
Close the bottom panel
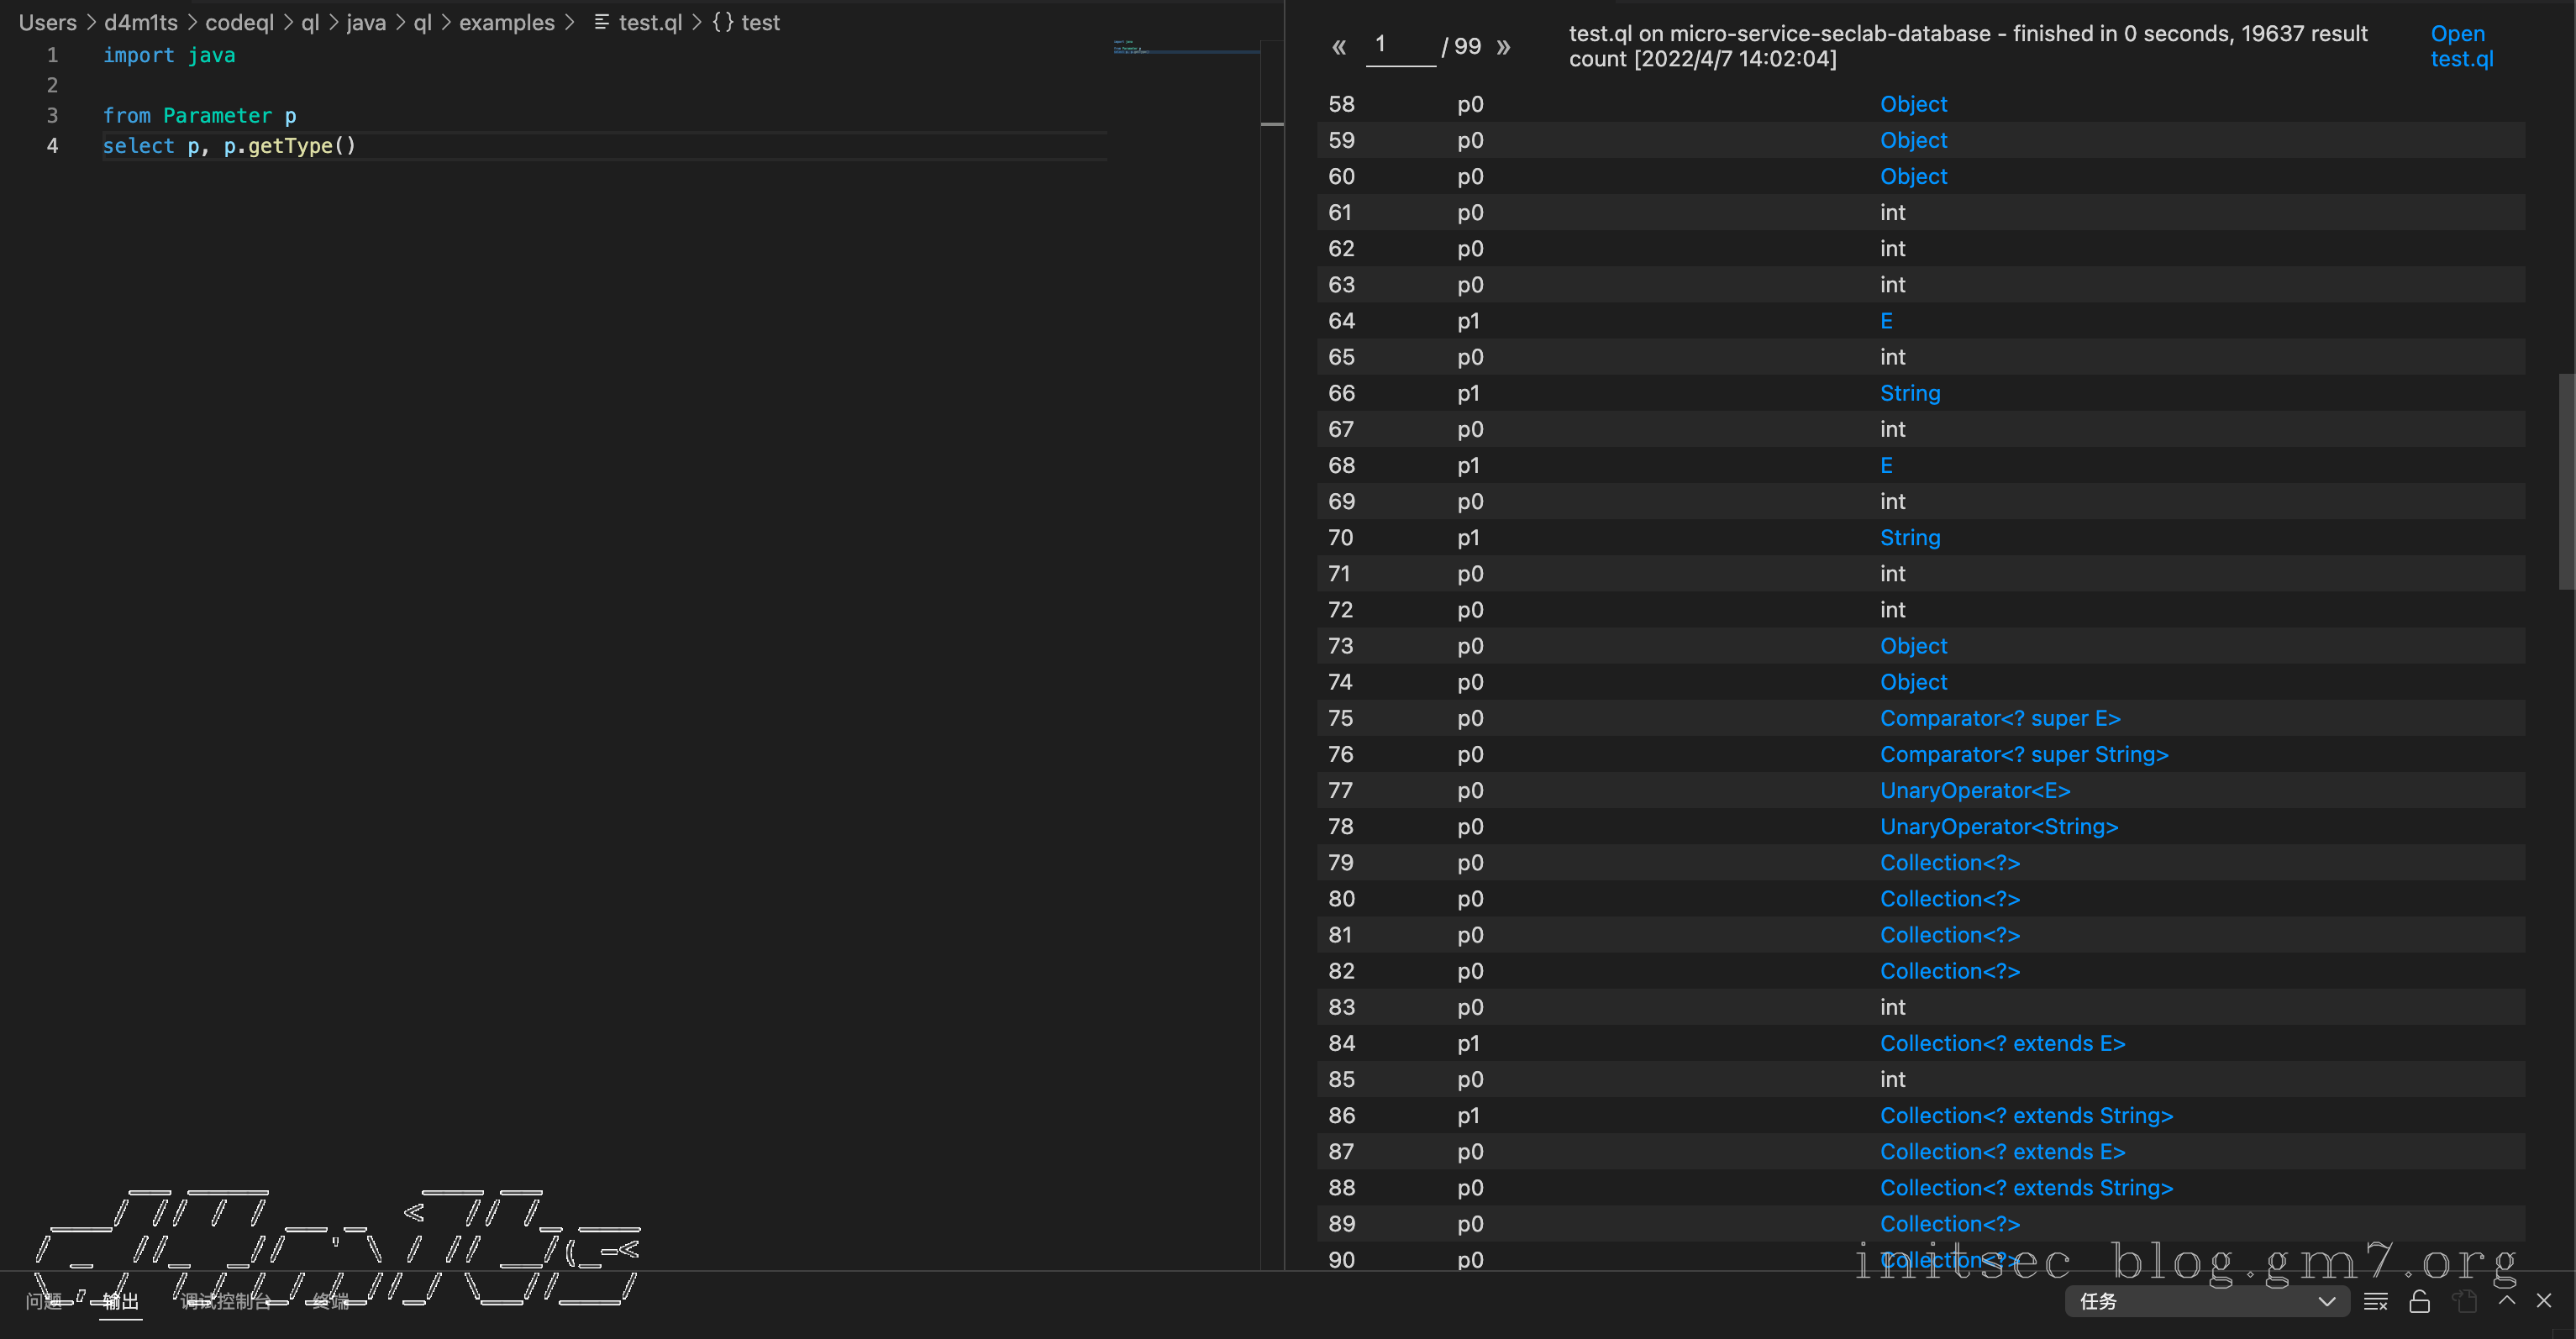click(x=2544, y=1300)
